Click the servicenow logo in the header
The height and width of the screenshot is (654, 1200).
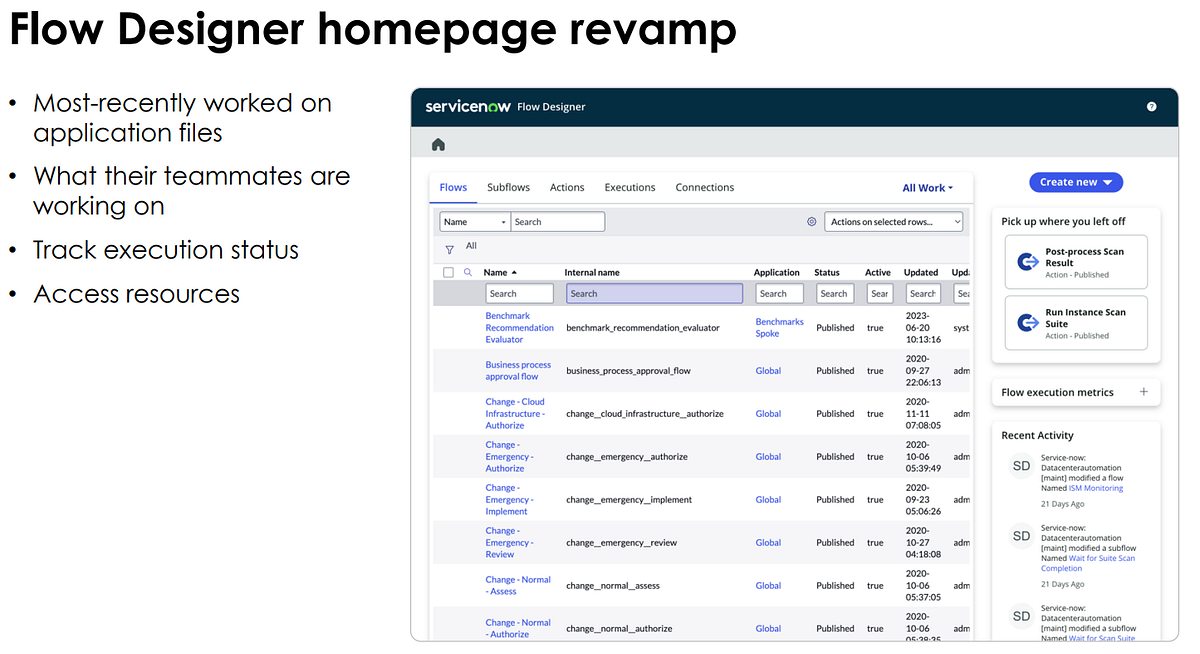[x=467, y=106]
